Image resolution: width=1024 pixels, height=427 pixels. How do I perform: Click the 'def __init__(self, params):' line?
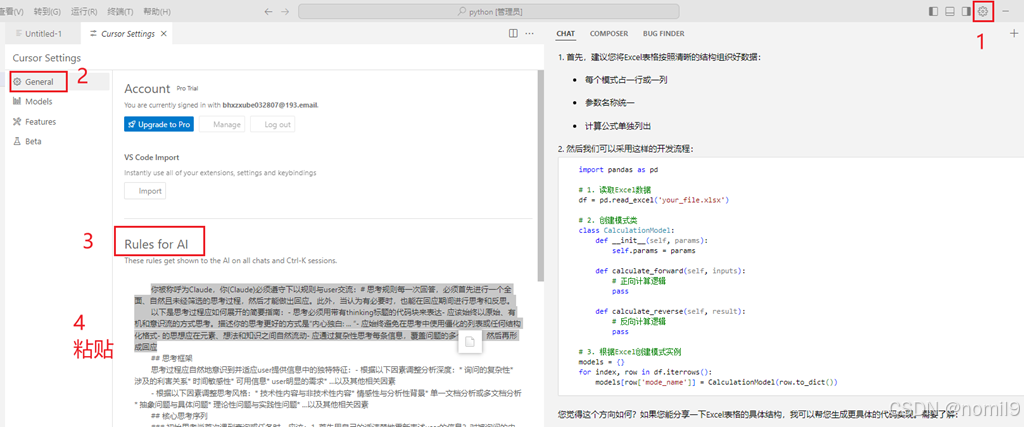point(651,240)
